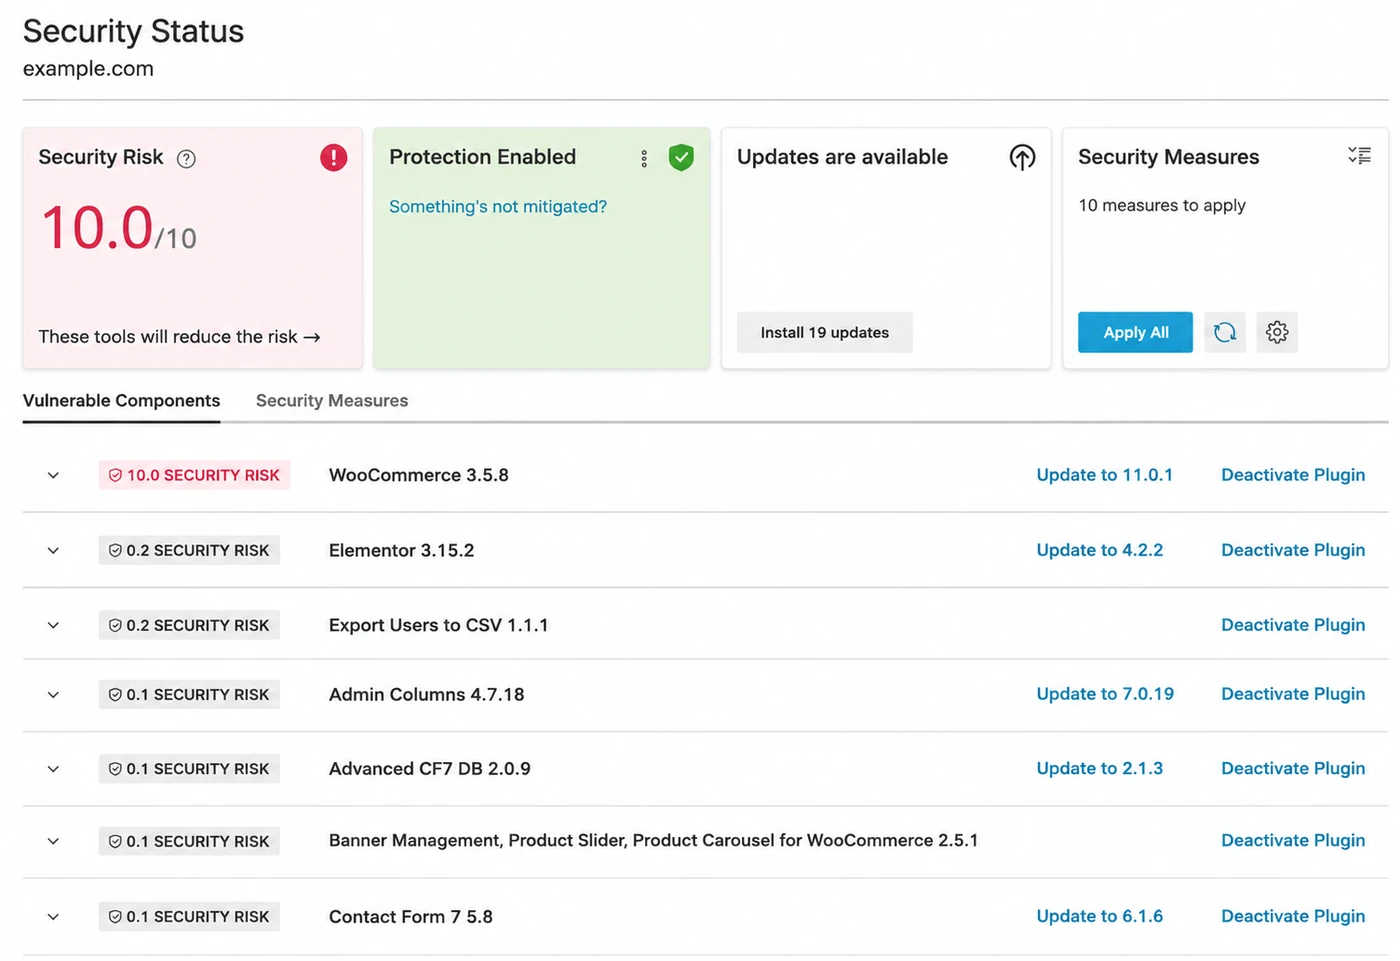
Task: Expand the Contact Form 7 row
Action: 53,916
